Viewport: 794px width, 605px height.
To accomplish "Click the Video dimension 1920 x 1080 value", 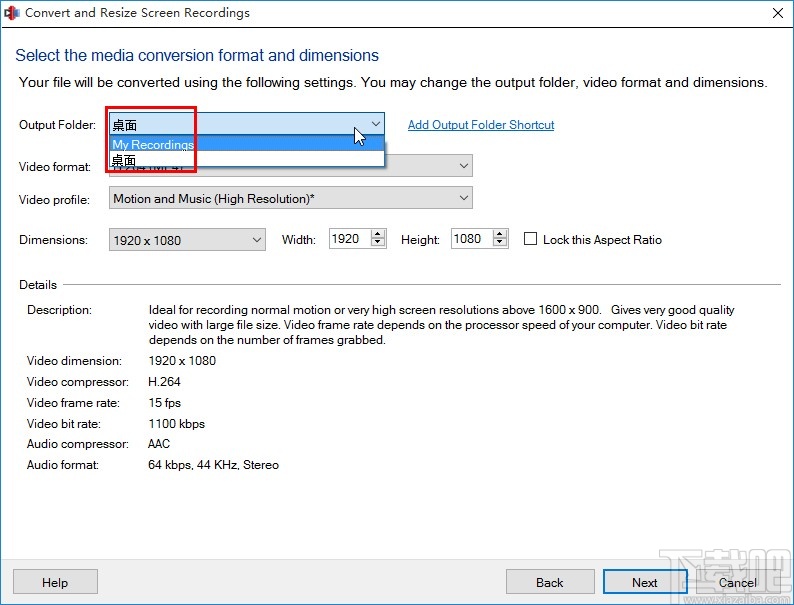I will tap(182, 361).
